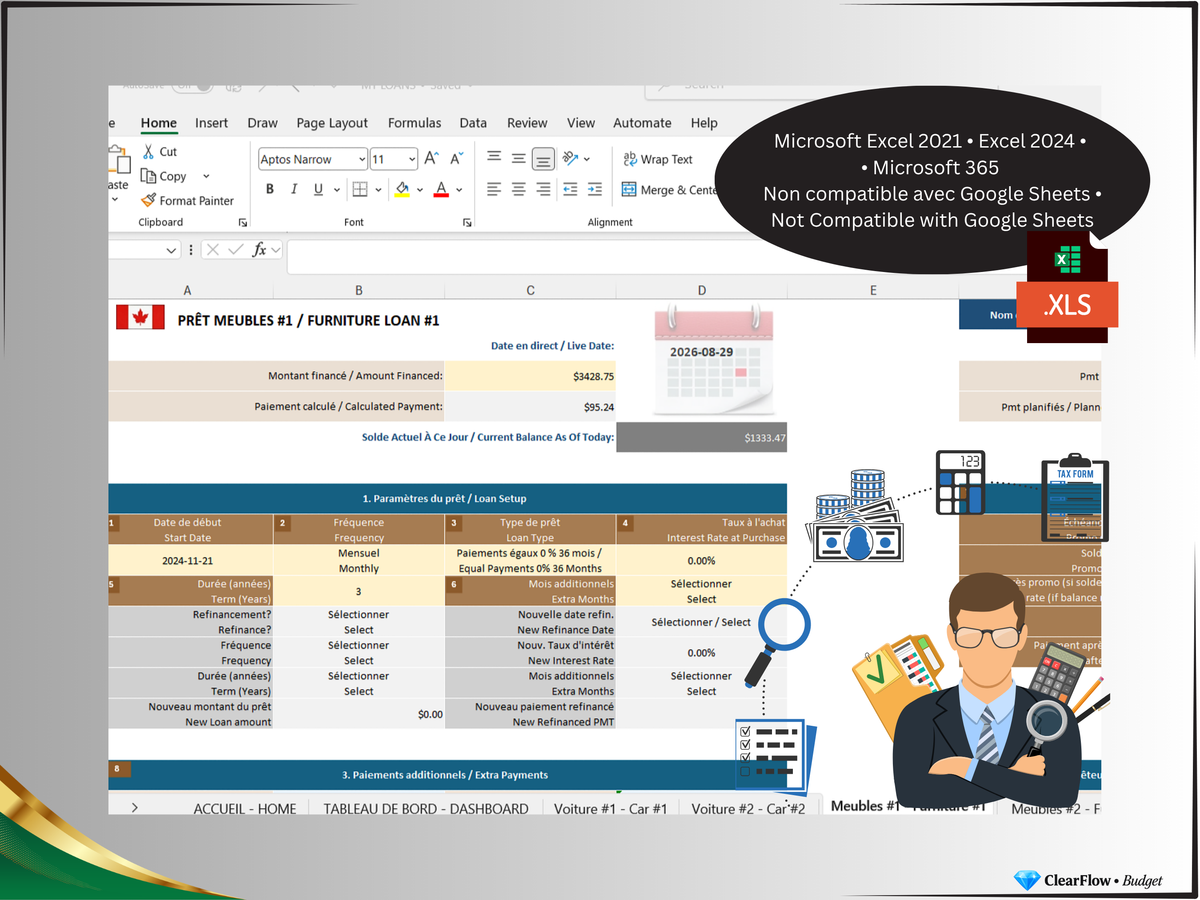Open the TABLEAU DE BORD - DASHBOARD sheet
Viewport: 1200px width, 900px height.
[426, 808]
